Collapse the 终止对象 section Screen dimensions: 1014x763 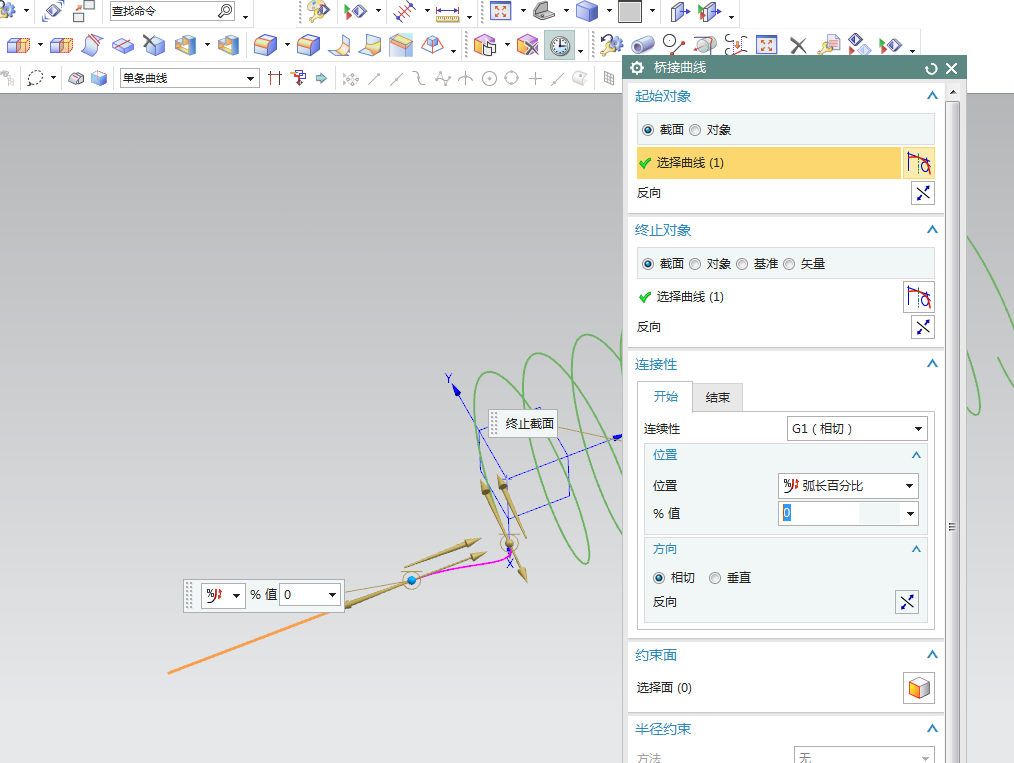coord(932,230)
